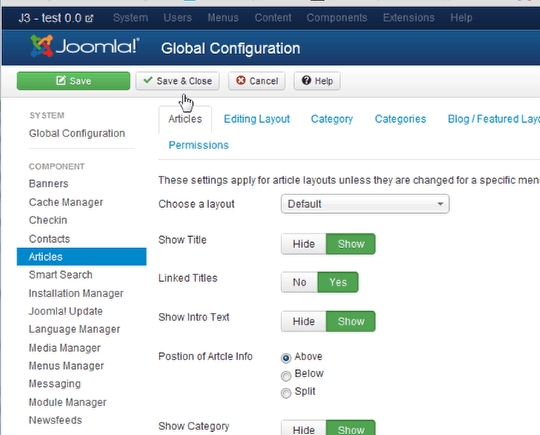The image size is (540, 435).
Task: Open Language Manager settings
Action: [x=74, y=329]
